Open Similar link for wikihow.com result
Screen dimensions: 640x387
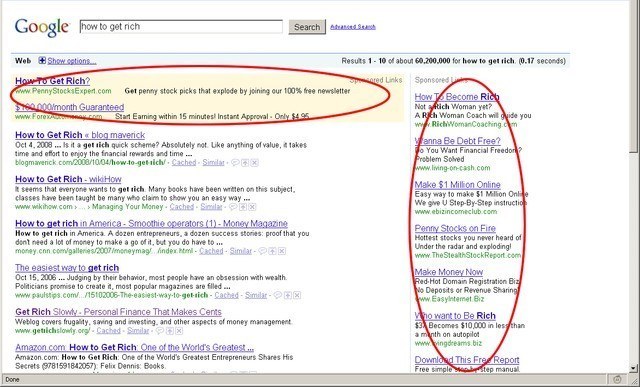pos(211,207)
